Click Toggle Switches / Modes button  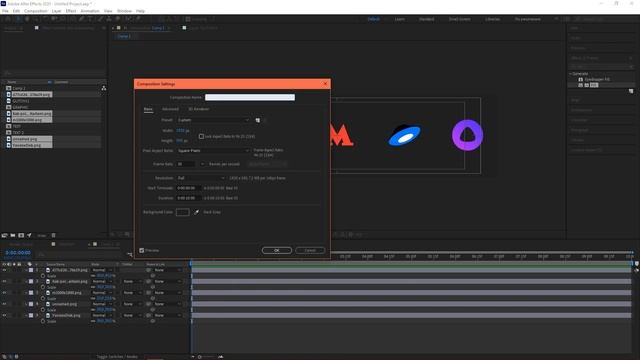tap(118, 357)
